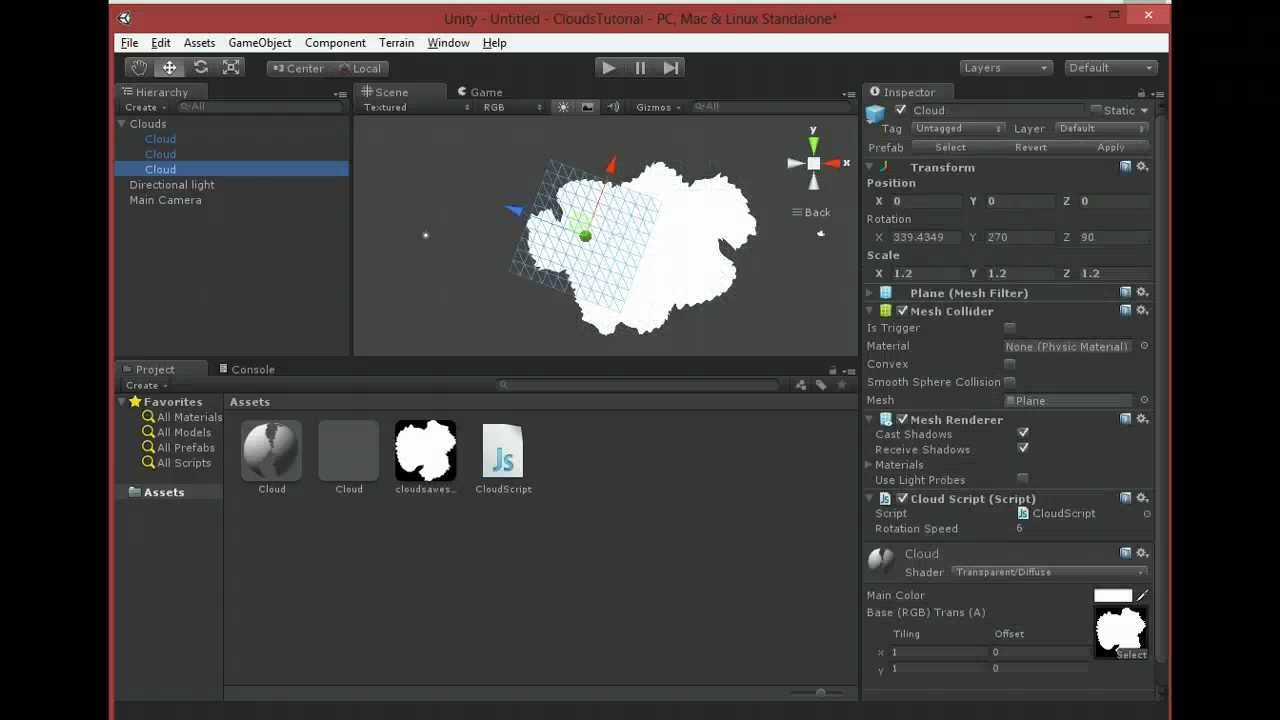This screenshot has width=1280, height=720.
Task: Click Search by Label tag icon
Action: [821, 385]
